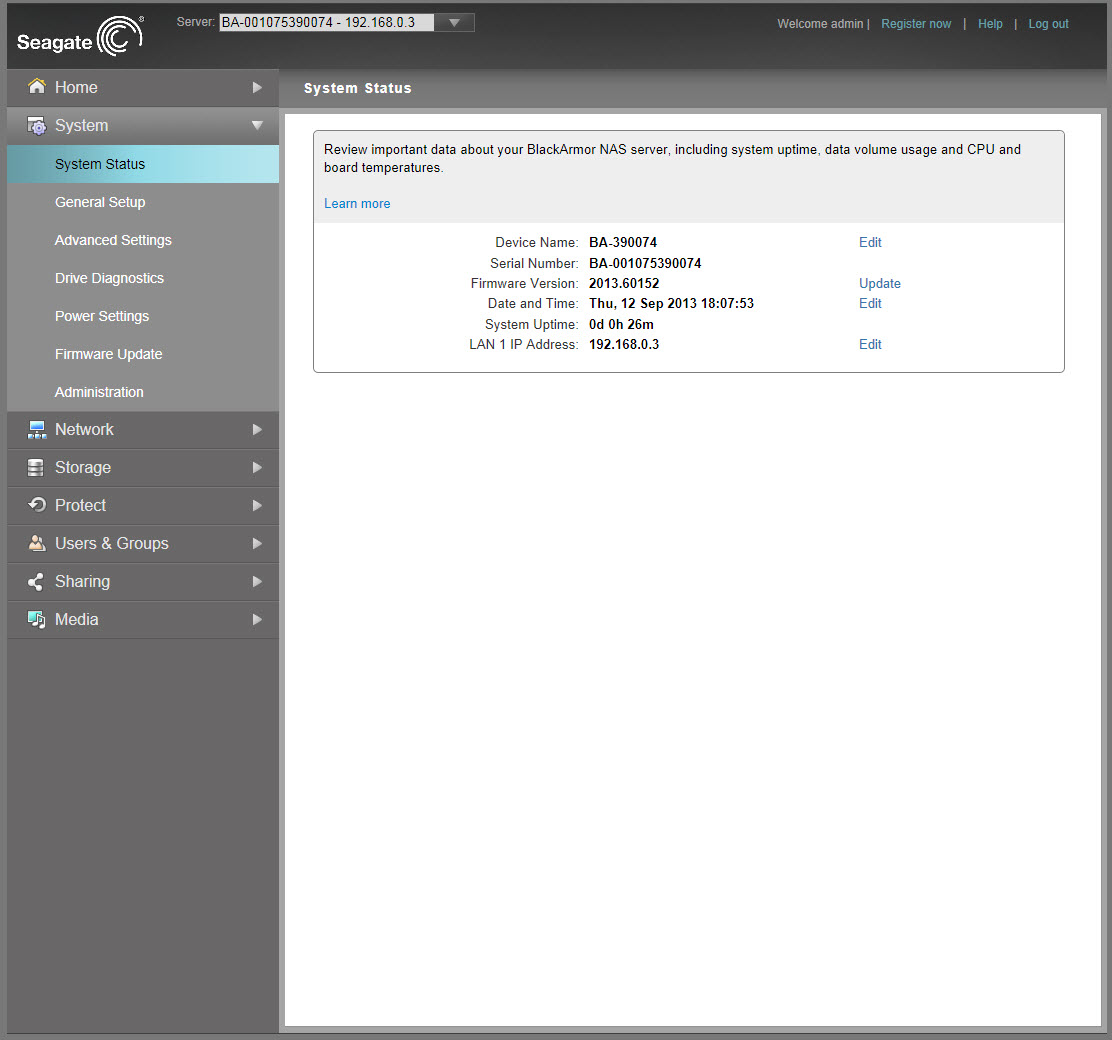The image size is (1112, 1040).
Task: Expand the Protect menu arrow
Action: [257, 506]
